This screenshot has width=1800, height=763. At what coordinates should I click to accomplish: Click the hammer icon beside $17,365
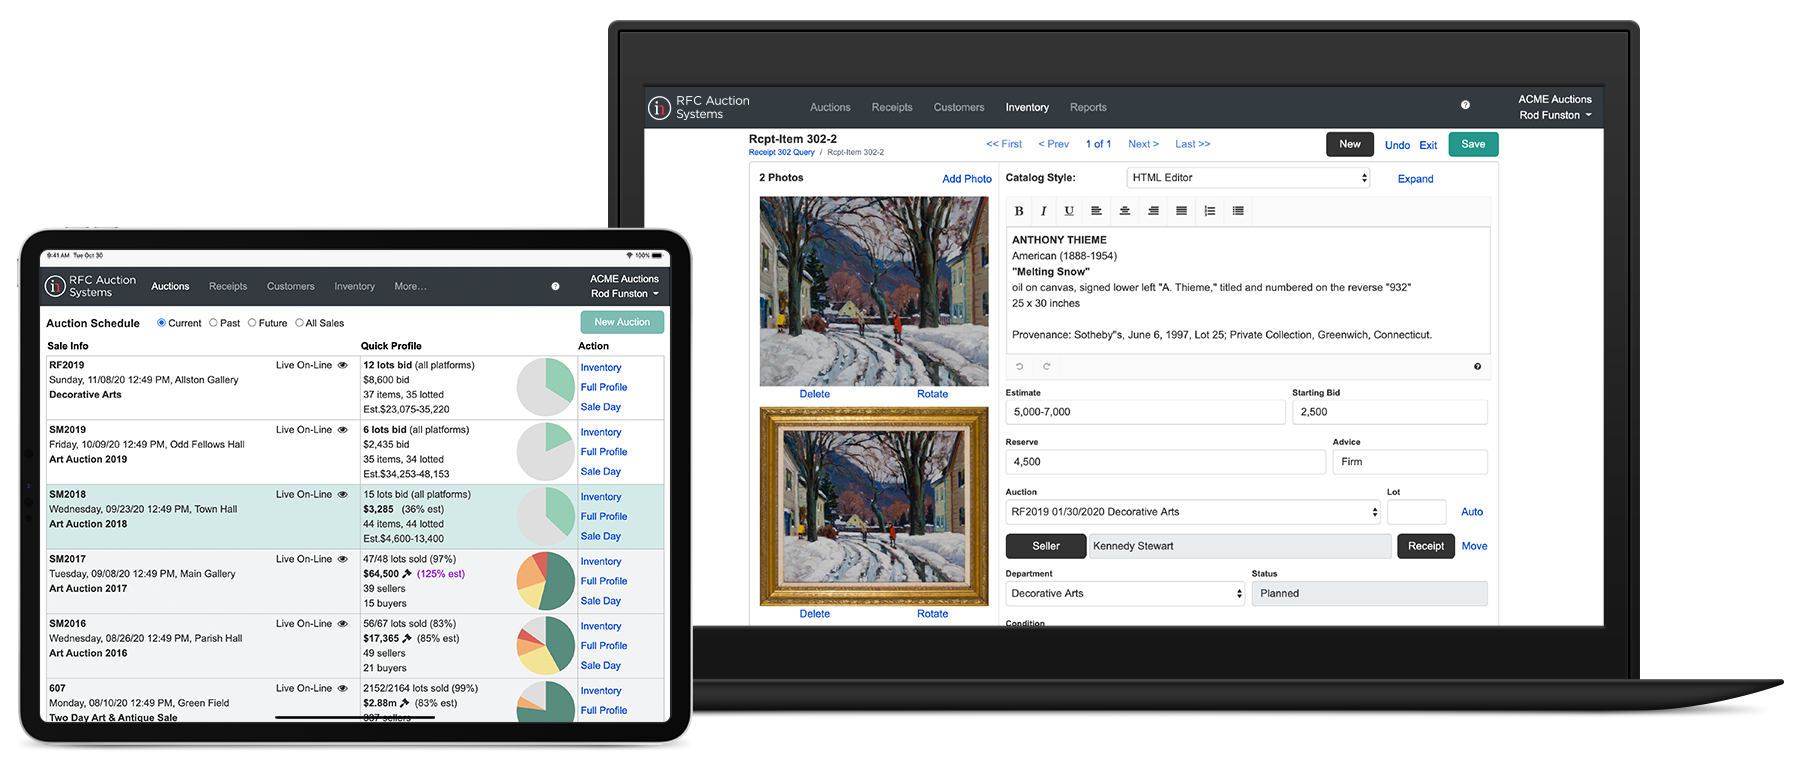pyautogui.click(x=407, y=638)
